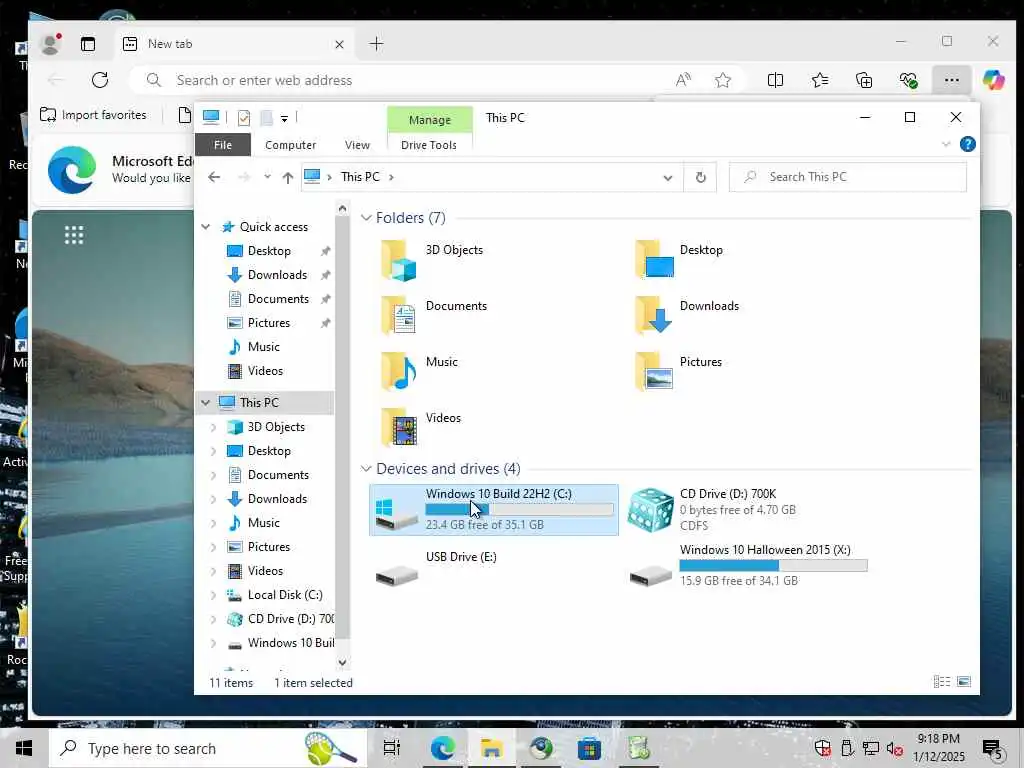
Task: Open a new Edge tab with plus
Action: [x=376, y=44]
